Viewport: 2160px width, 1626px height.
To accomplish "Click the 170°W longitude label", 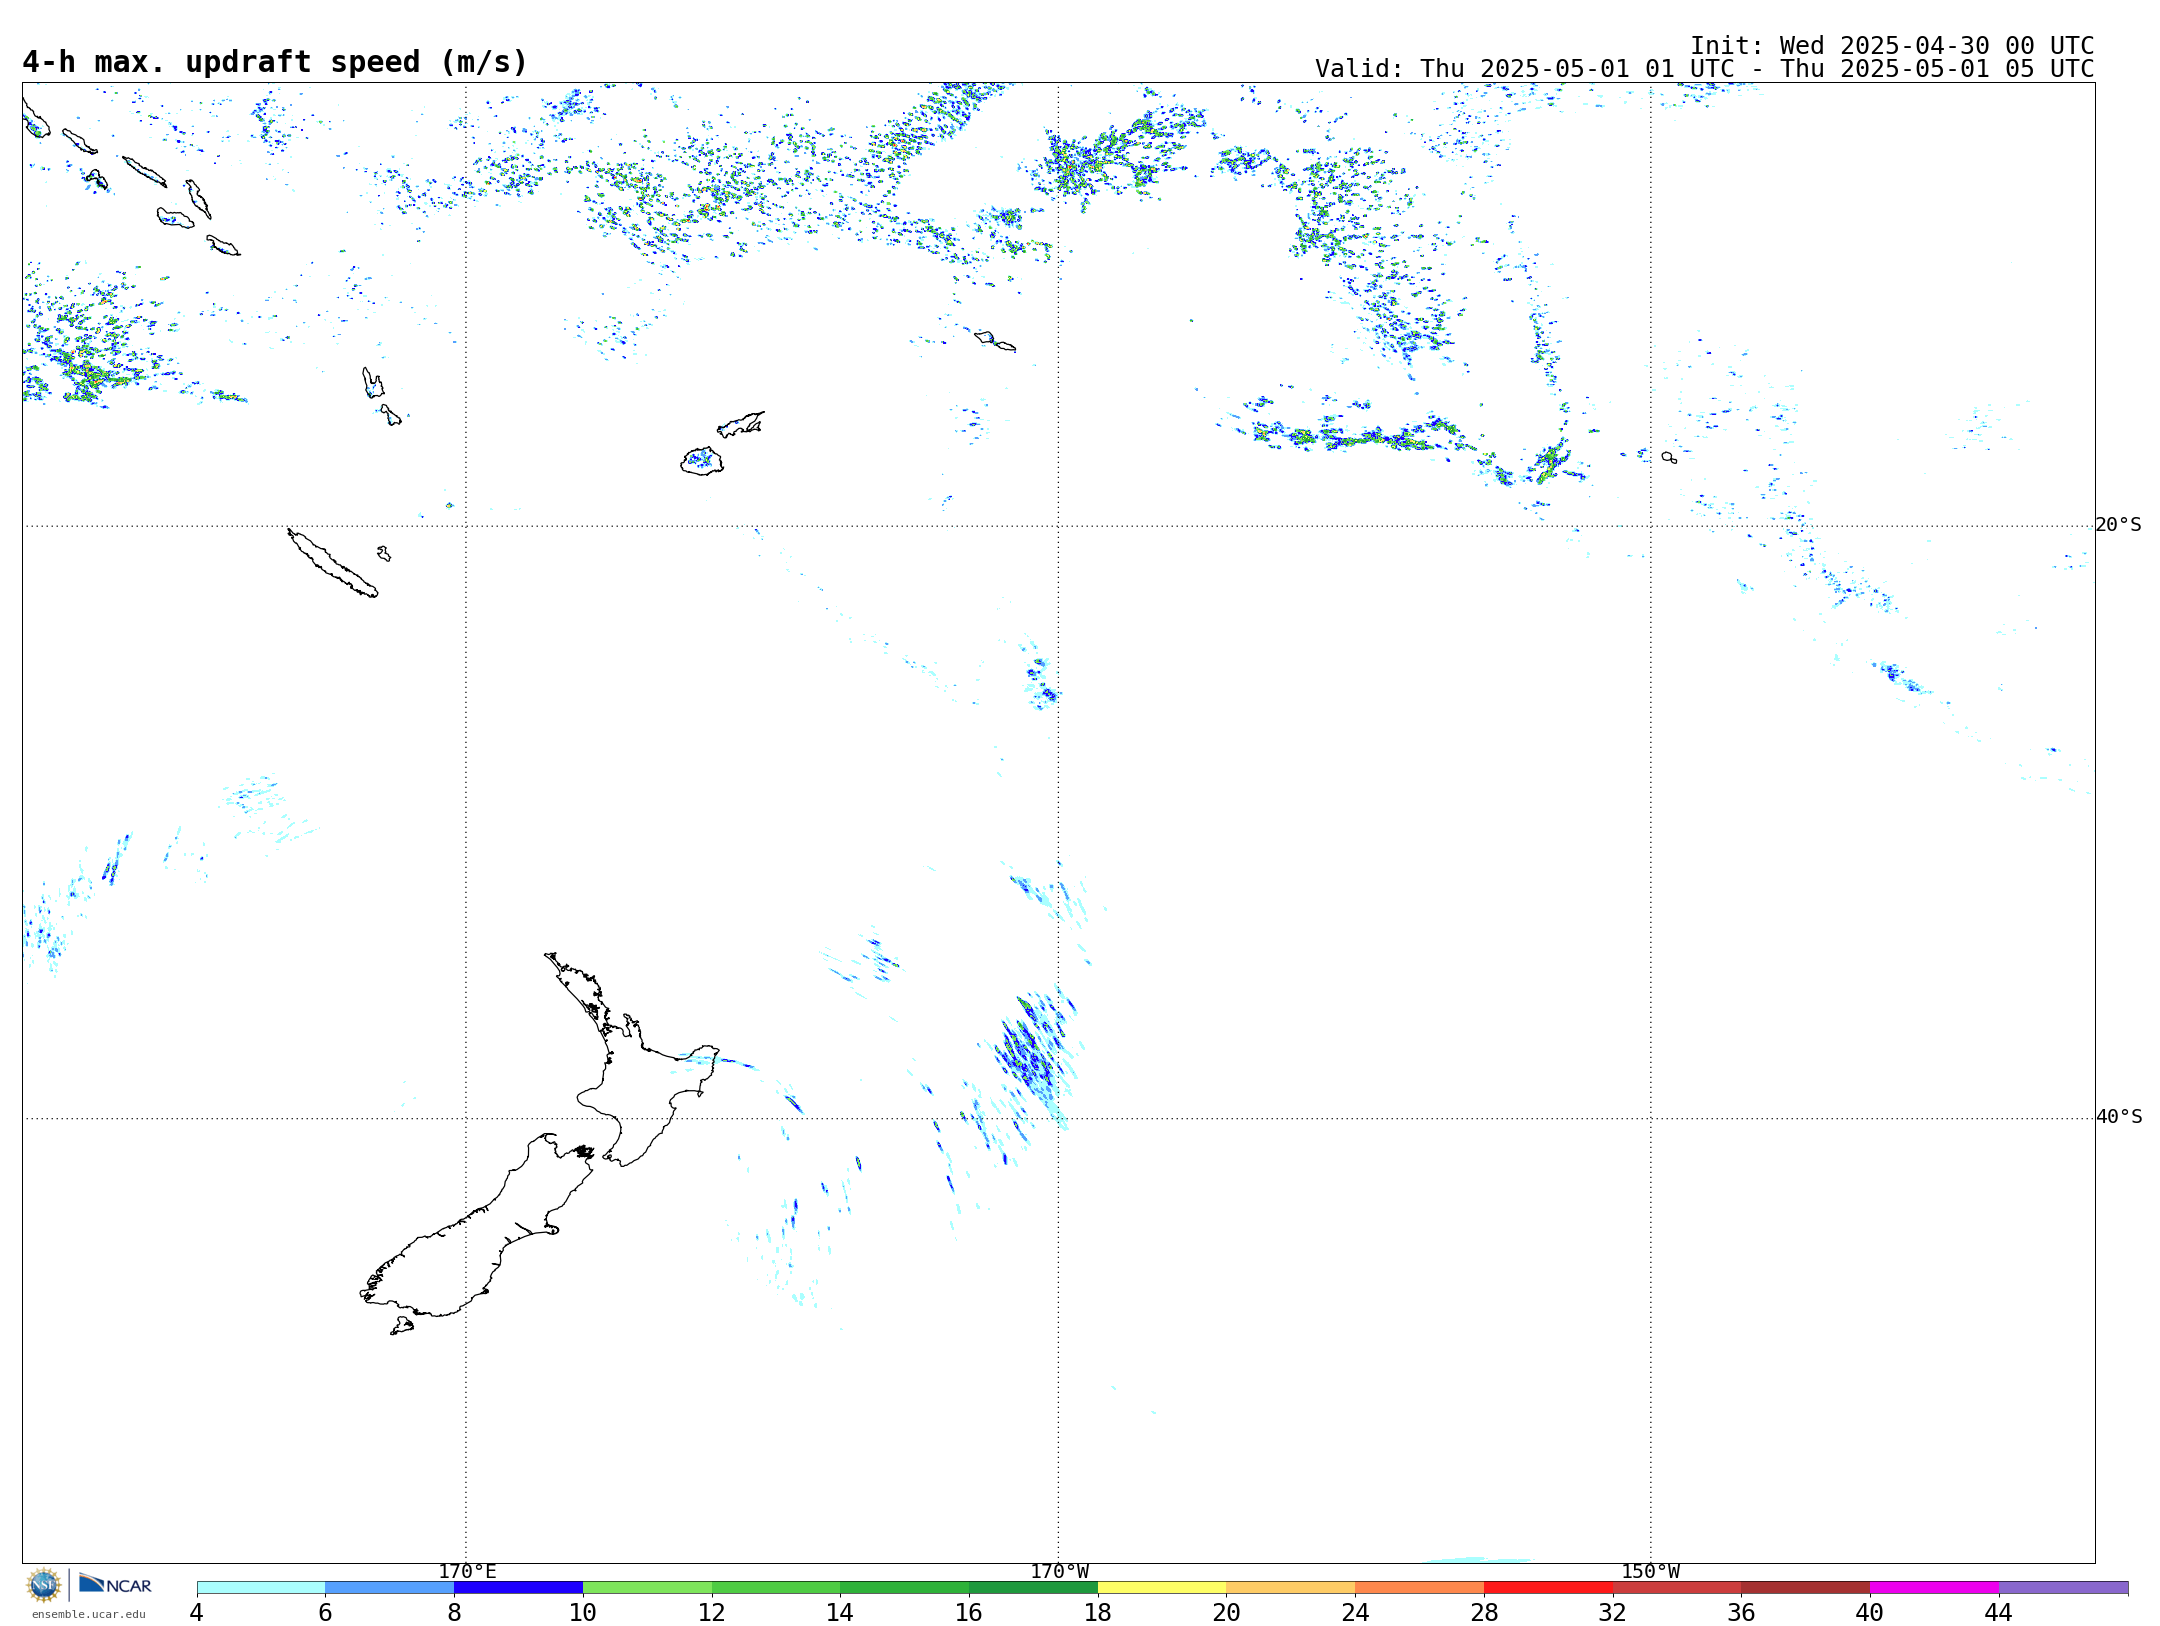I will (1060, 1571).
